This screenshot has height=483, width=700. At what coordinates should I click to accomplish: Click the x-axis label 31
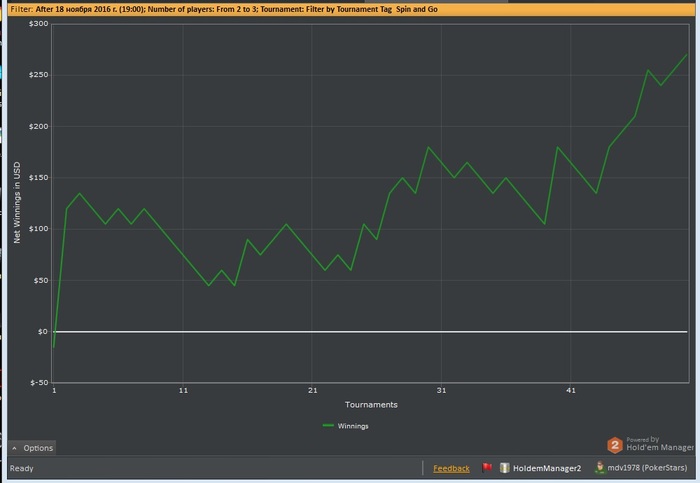point(441,391)
